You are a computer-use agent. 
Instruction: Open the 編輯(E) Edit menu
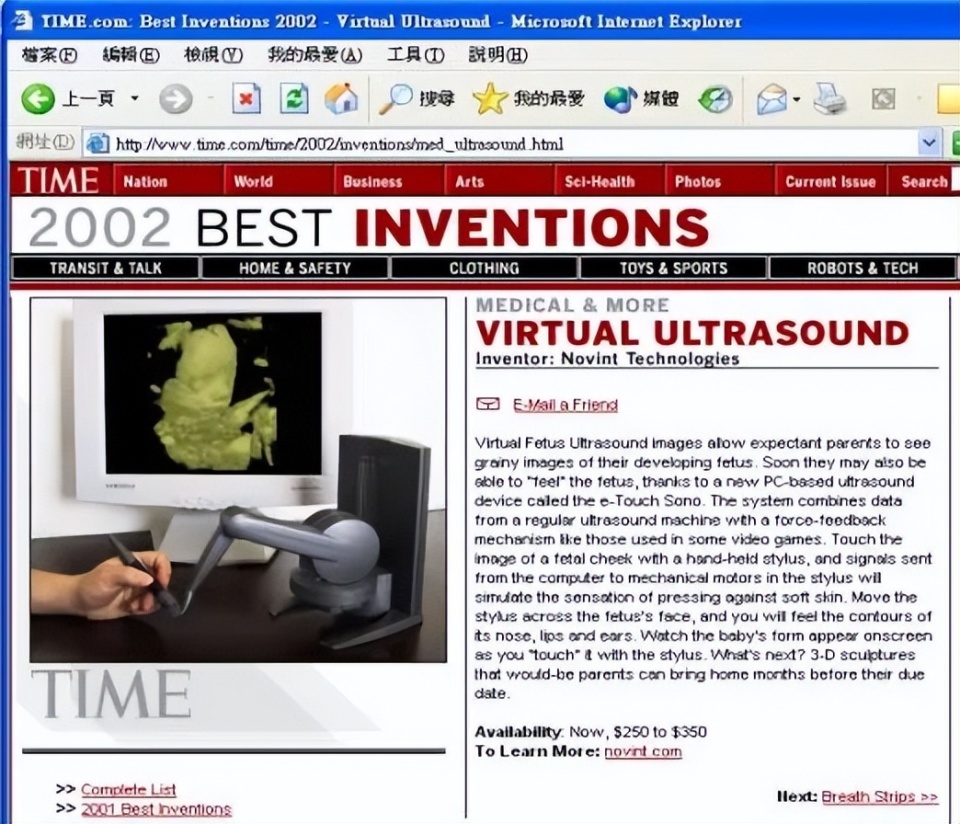131,55
